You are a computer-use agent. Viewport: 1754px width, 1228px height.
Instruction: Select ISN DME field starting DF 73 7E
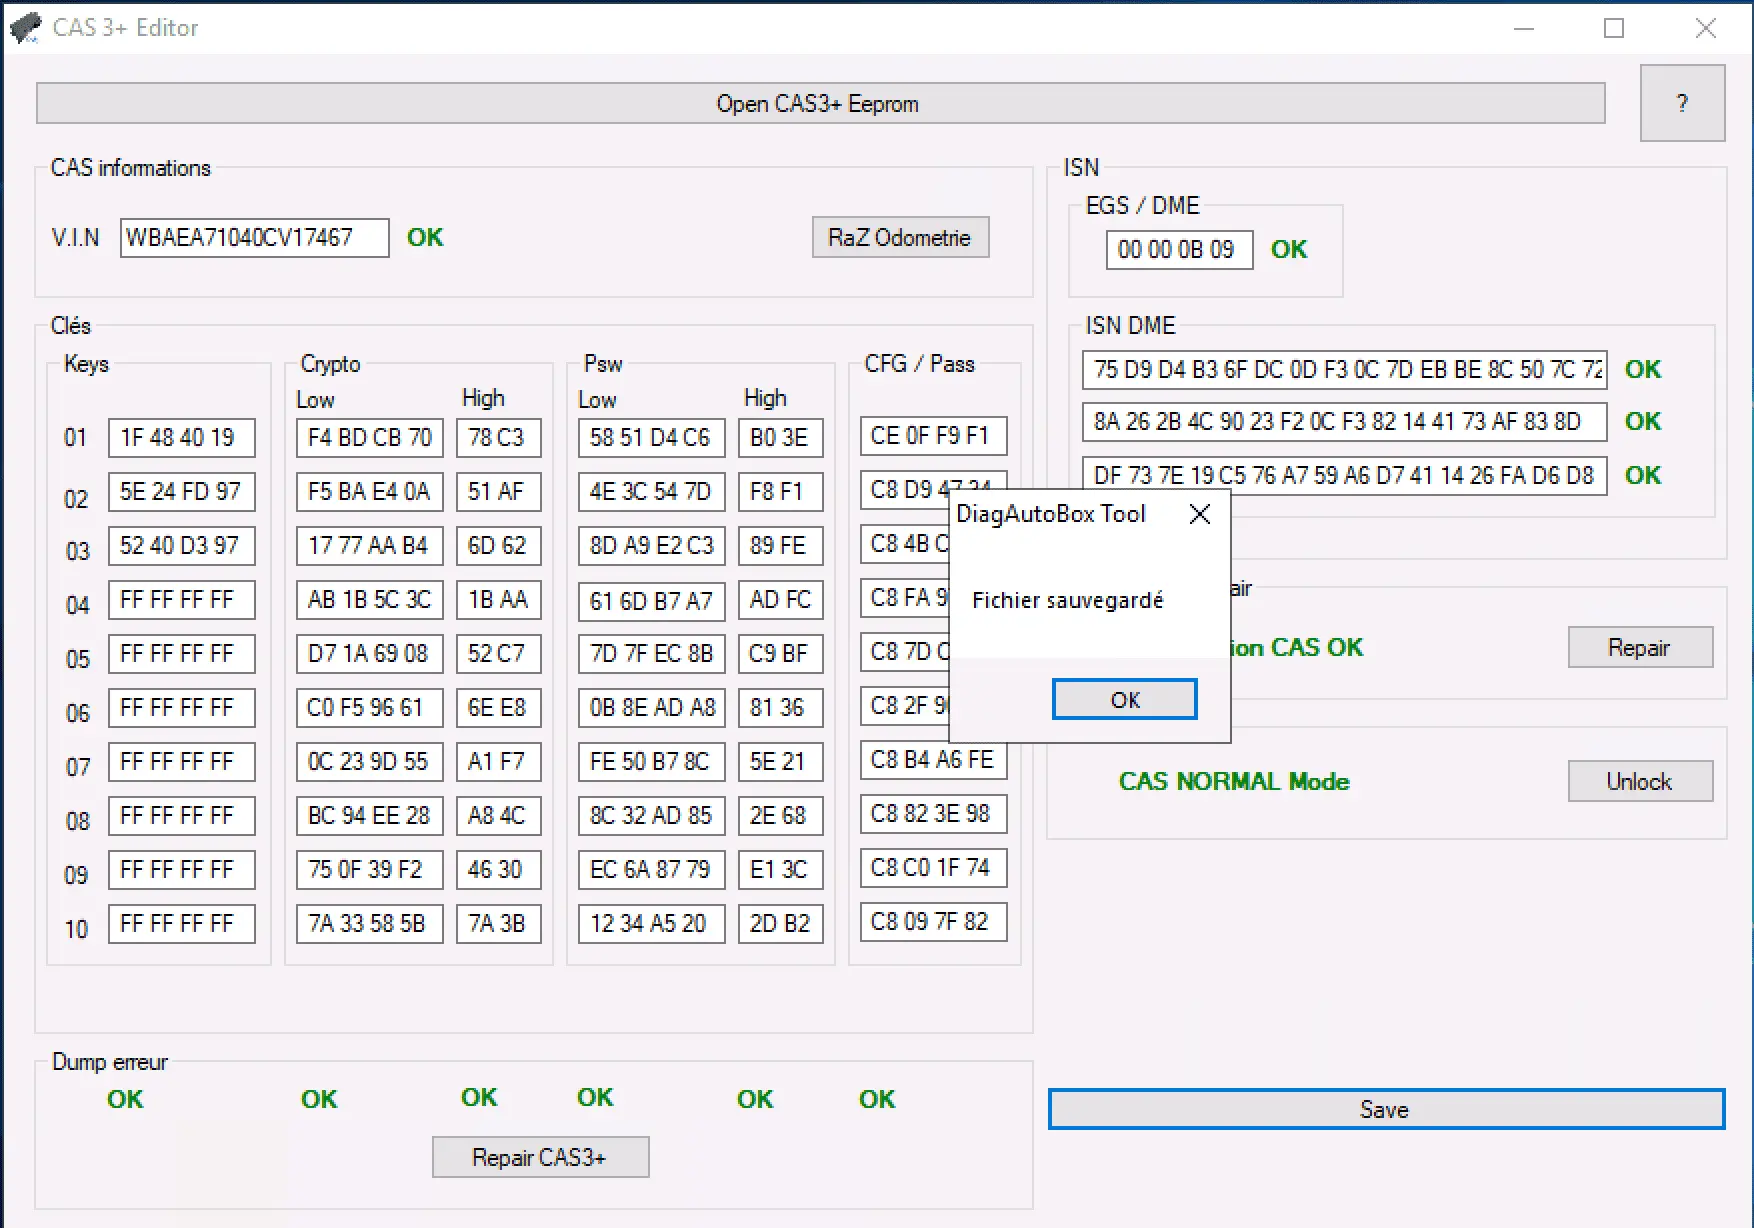[x=1344, y=475]
